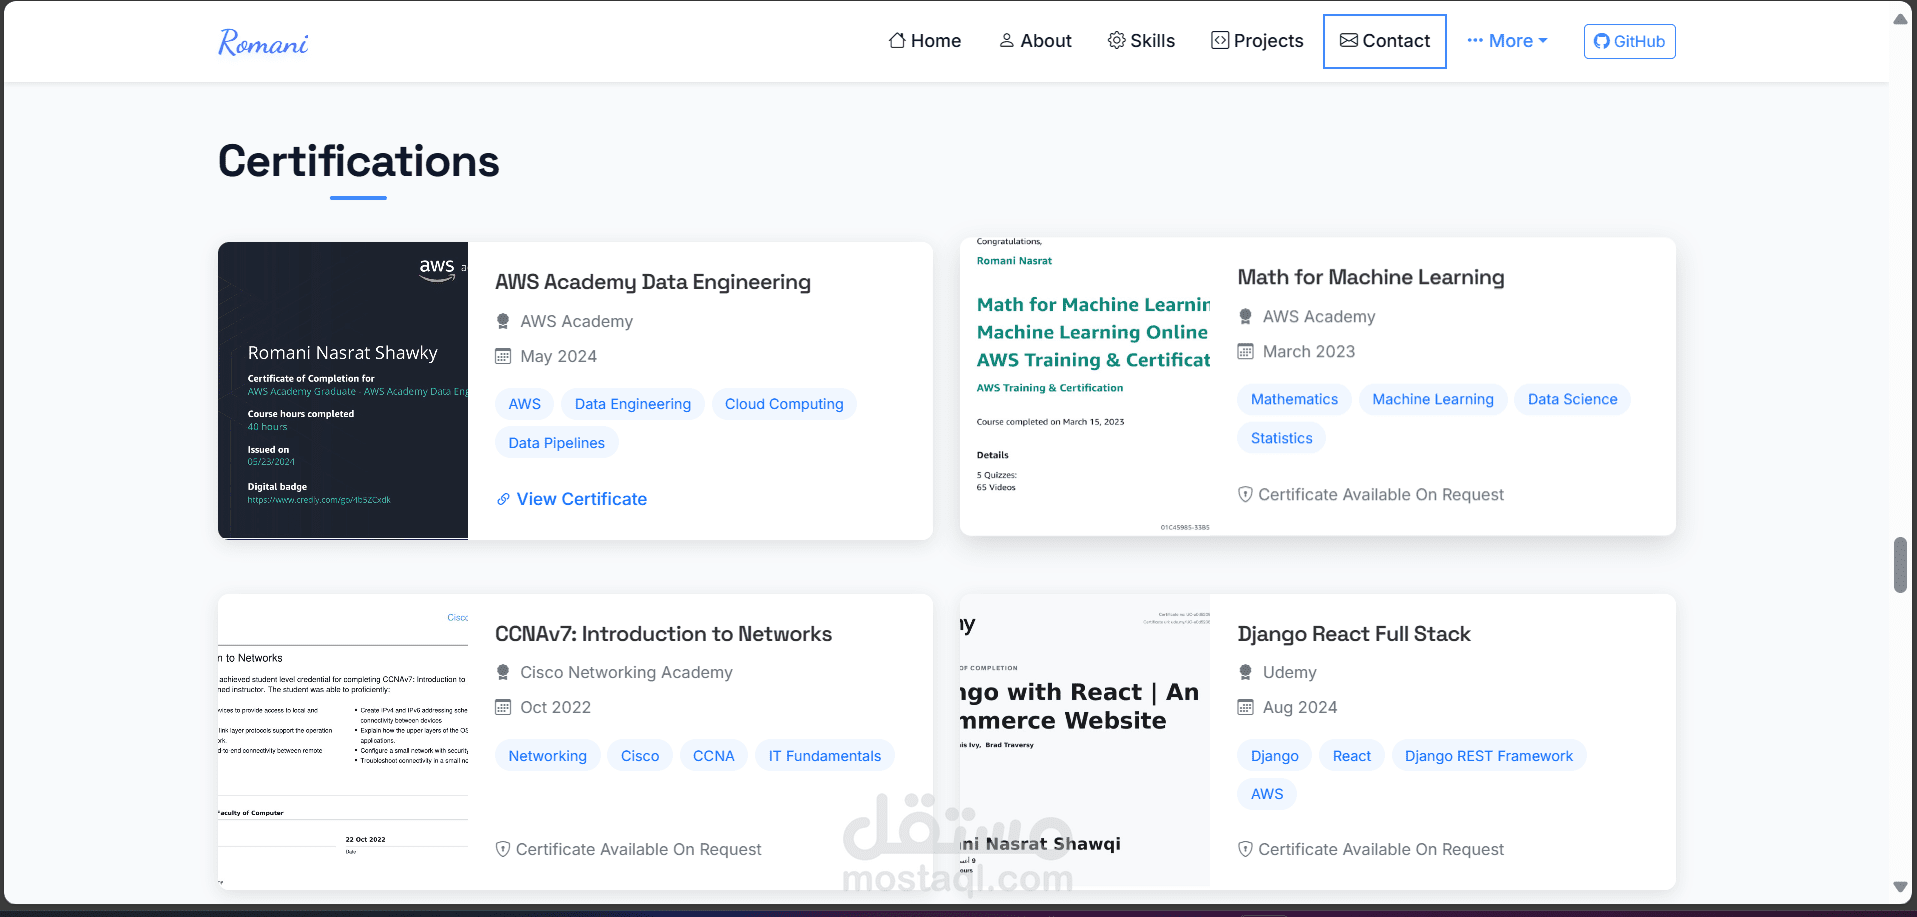Click the Statistics tag

click(x=1282, y=438)
